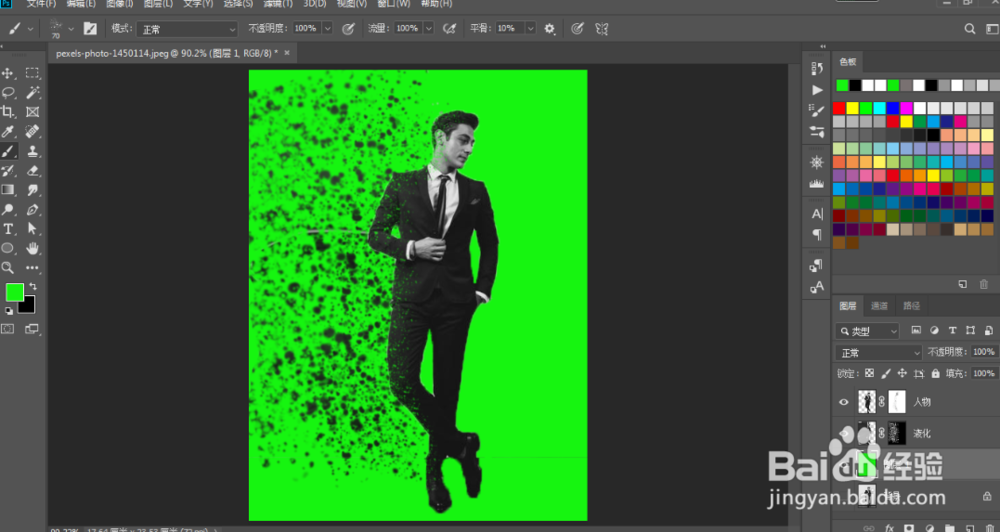The width and height of the screenshot is (1000, 532).
Task: Toggle lock transparent pixels
Action: 869,373
